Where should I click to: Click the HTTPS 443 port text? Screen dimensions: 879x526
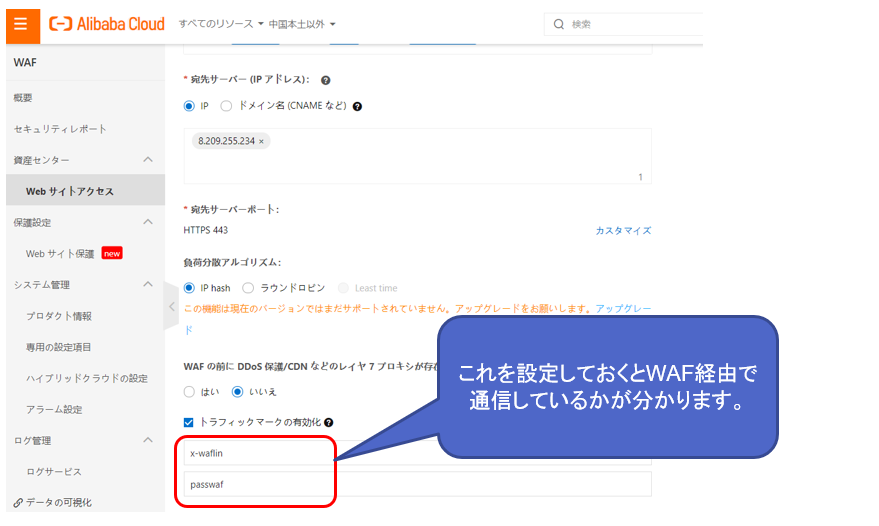(x=206, y=230)
